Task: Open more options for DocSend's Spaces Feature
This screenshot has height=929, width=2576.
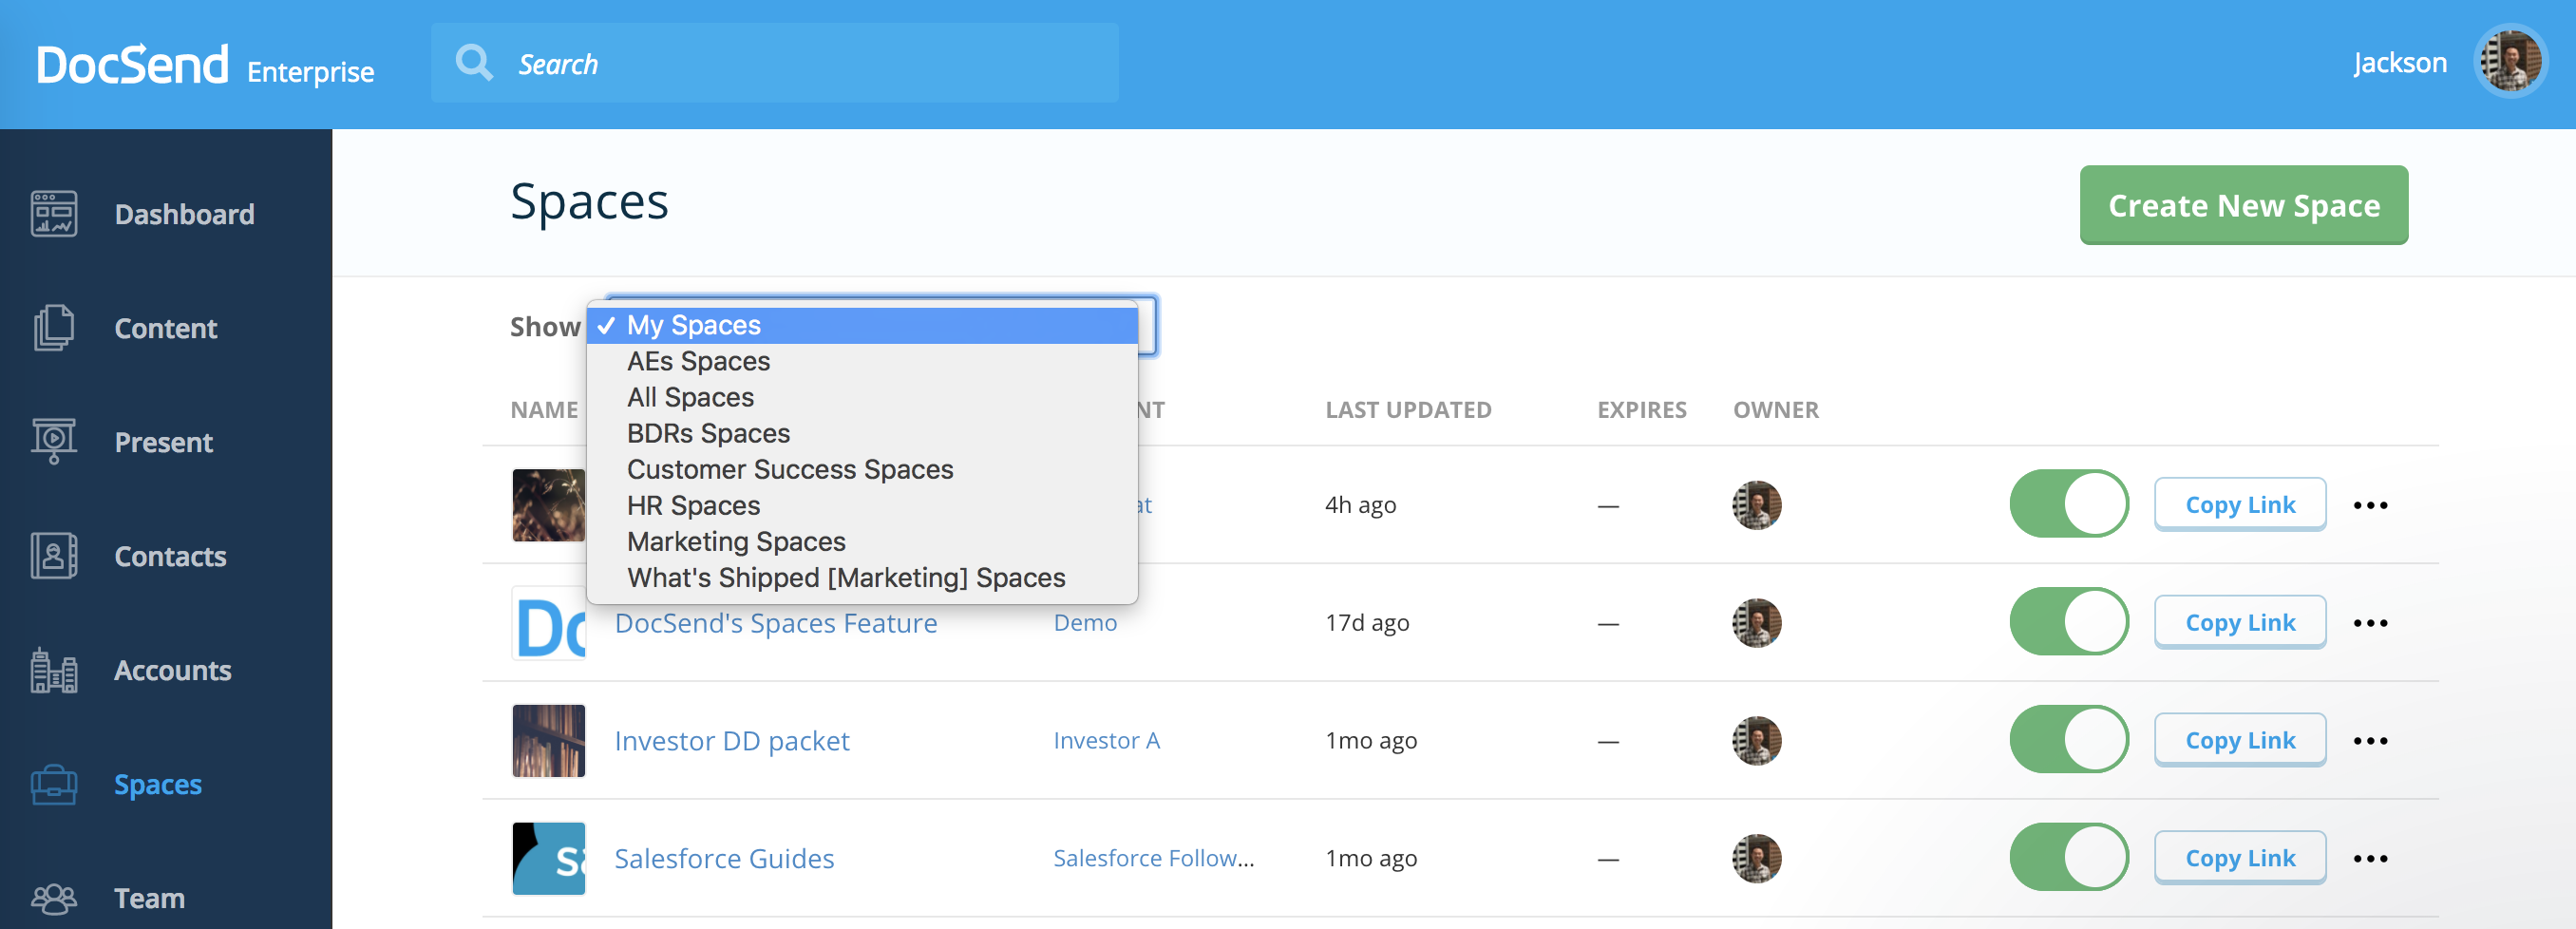Action: 2370,623
